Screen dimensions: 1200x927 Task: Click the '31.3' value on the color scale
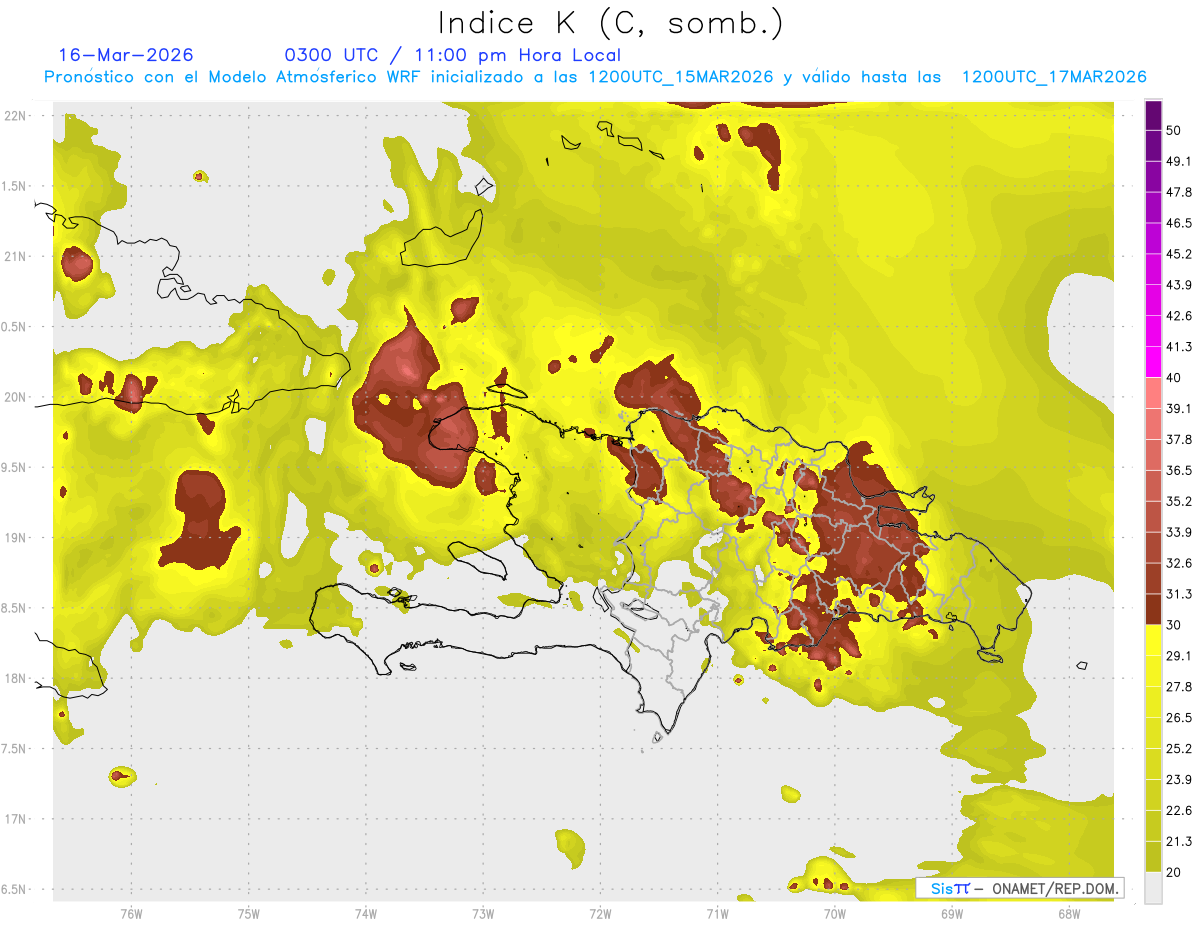pos(1179,594)
